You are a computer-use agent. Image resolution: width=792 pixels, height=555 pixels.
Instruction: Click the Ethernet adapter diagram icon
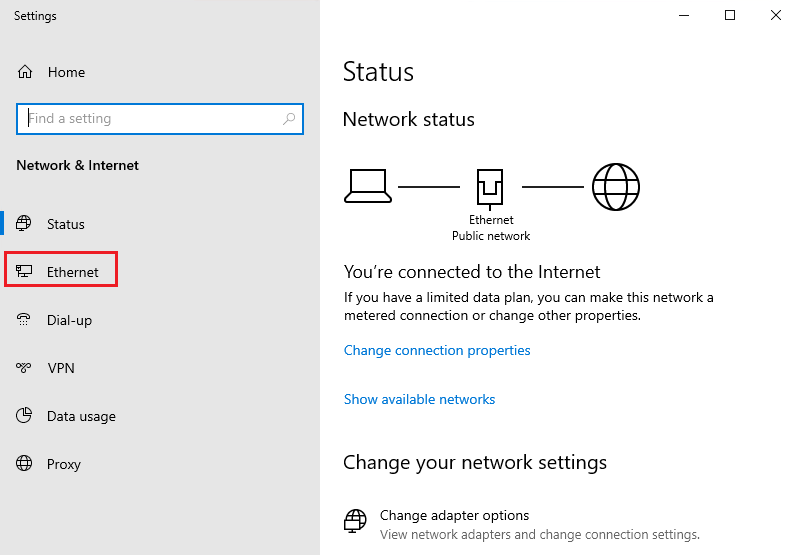coord(490,187)
